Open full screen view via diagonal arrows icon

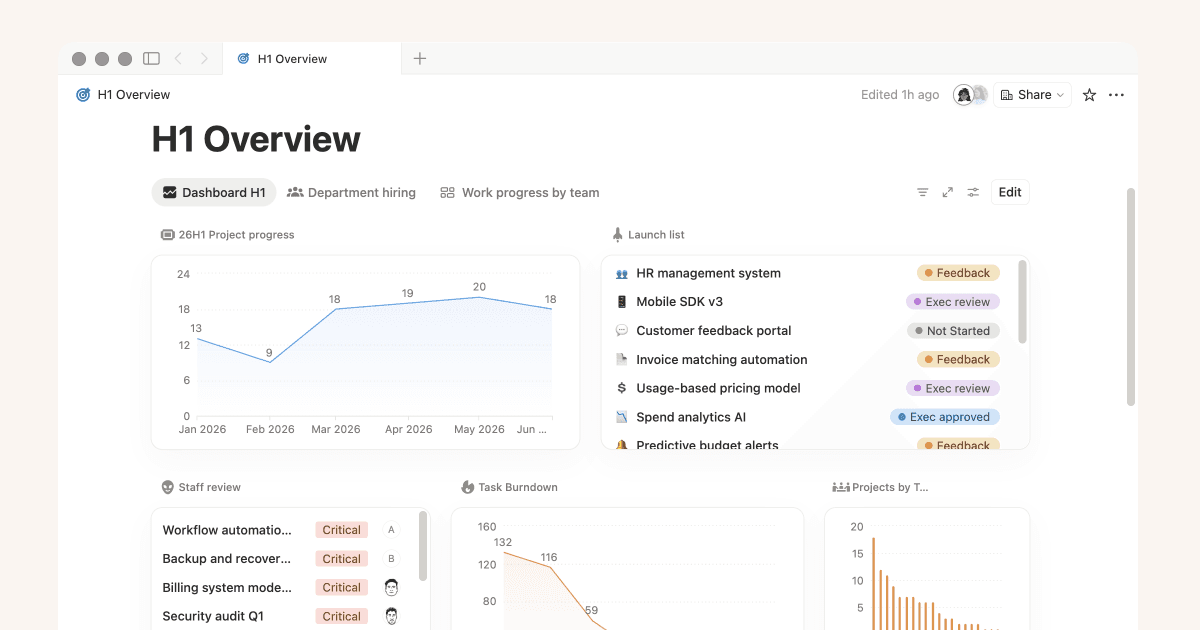coord(947,191)
